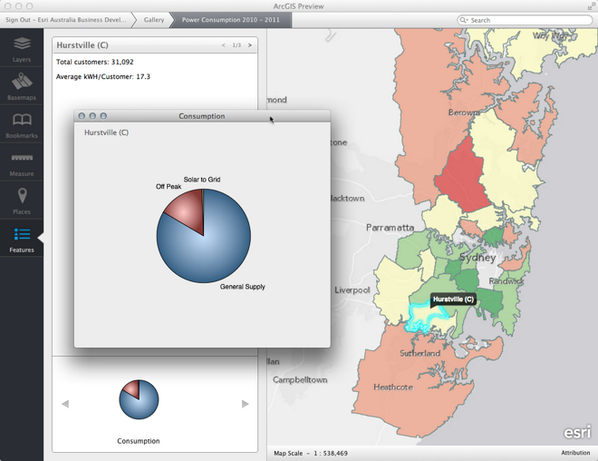The width and height of the screenshot is (598, 461).
Task: Select the Measure tool
Action: (22, 162)
